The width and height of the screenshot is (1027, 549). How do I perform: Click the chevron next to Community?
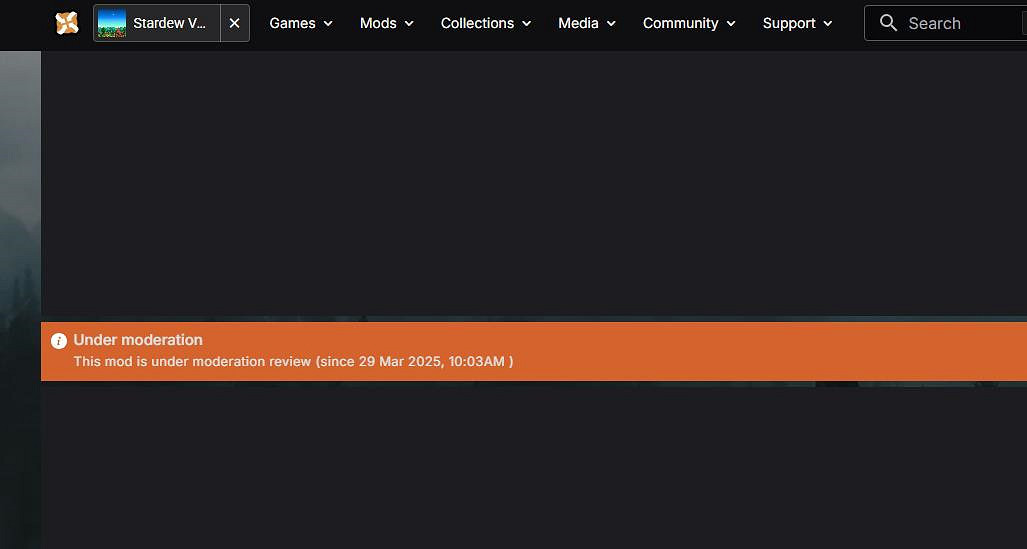[x=731, y=24]
